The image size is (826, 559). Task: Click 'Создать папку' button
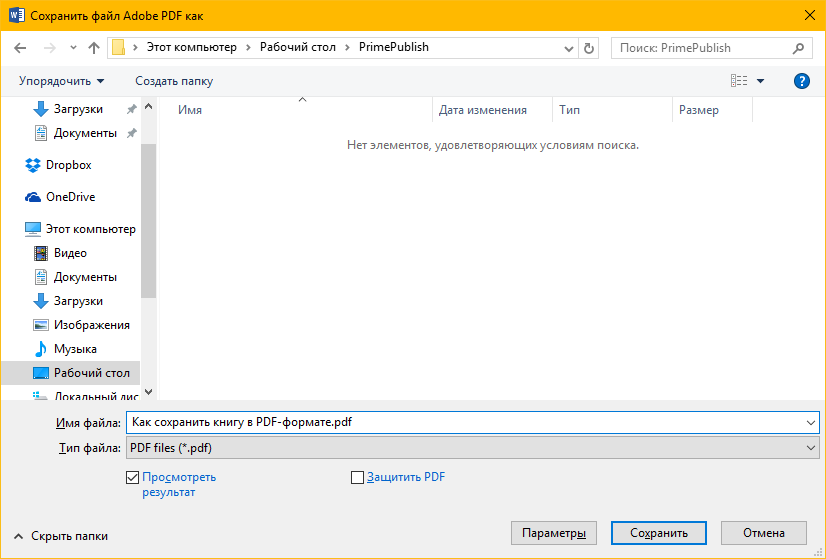tap(174, 81)
